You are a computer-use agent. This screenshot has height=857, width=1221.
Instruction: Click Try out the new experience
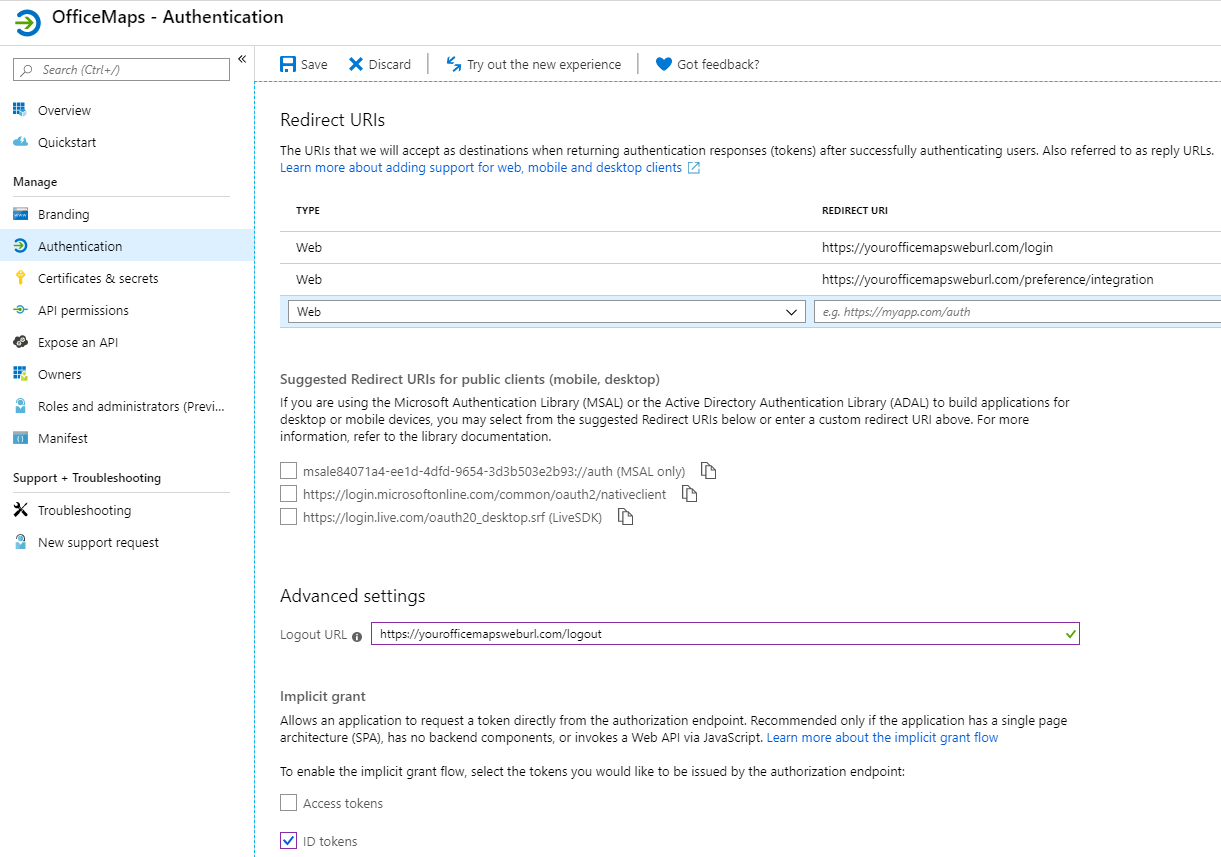[x=533, y=64]
